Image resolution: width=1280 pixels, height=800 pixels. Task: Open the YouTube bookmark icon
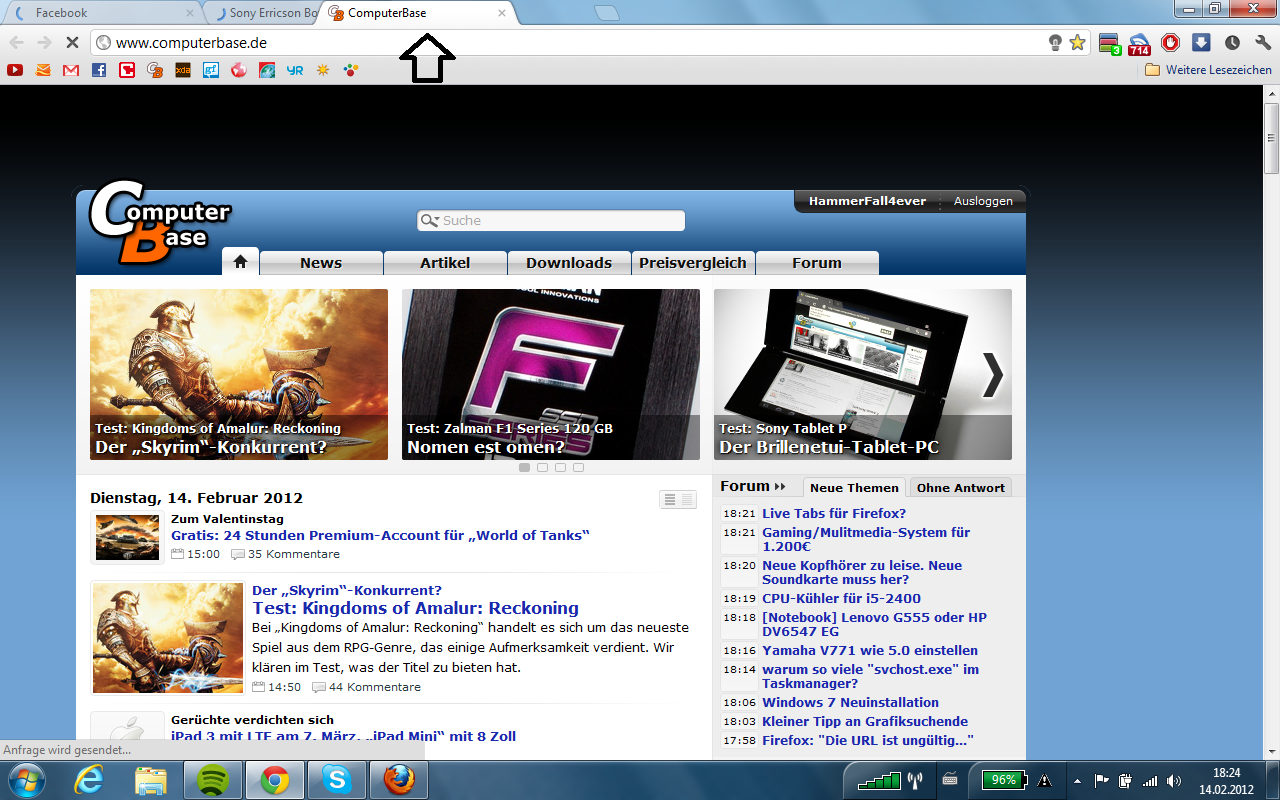pyautogui.click(x=15, y=70)
